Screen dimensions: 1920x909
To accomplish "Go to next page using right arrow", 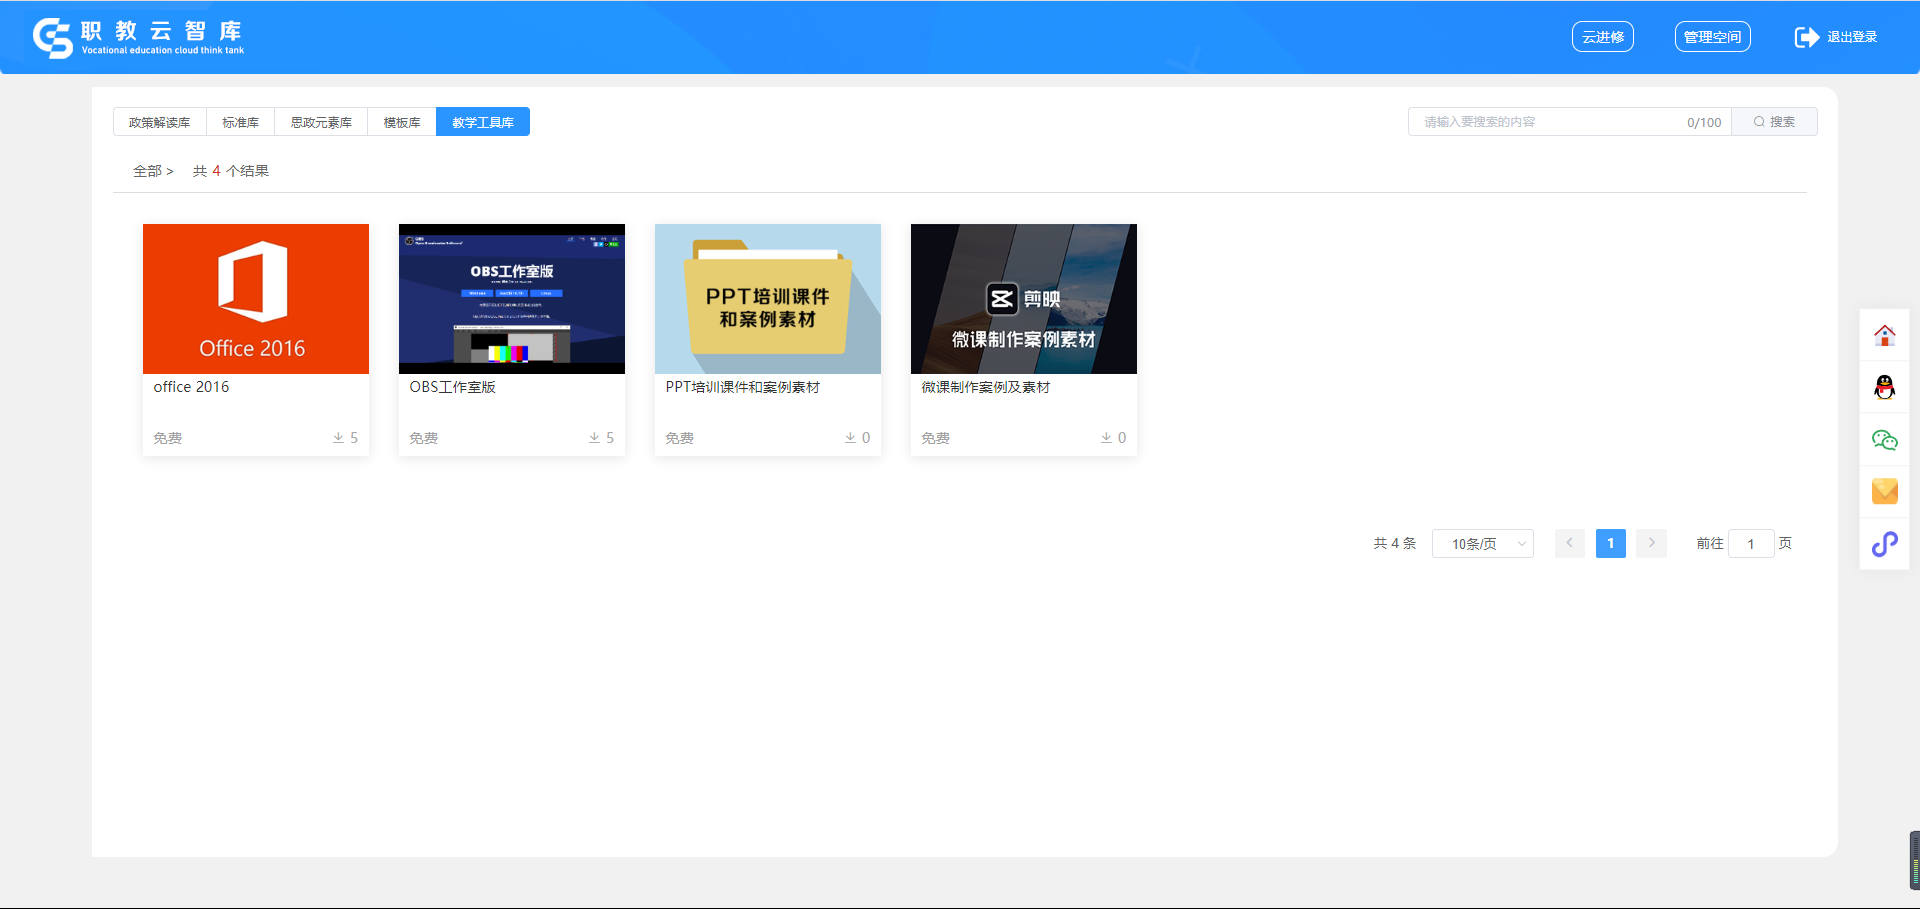I will point(1651,543).
